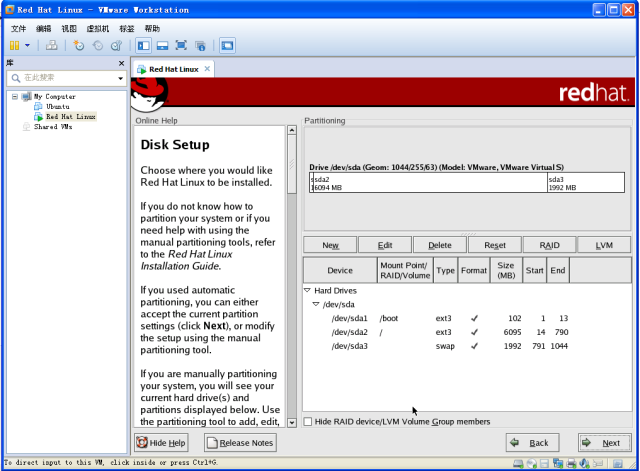Screen dimensions: 640x471
Task: Click the printer status bar icon
Action: click(571, 463)
